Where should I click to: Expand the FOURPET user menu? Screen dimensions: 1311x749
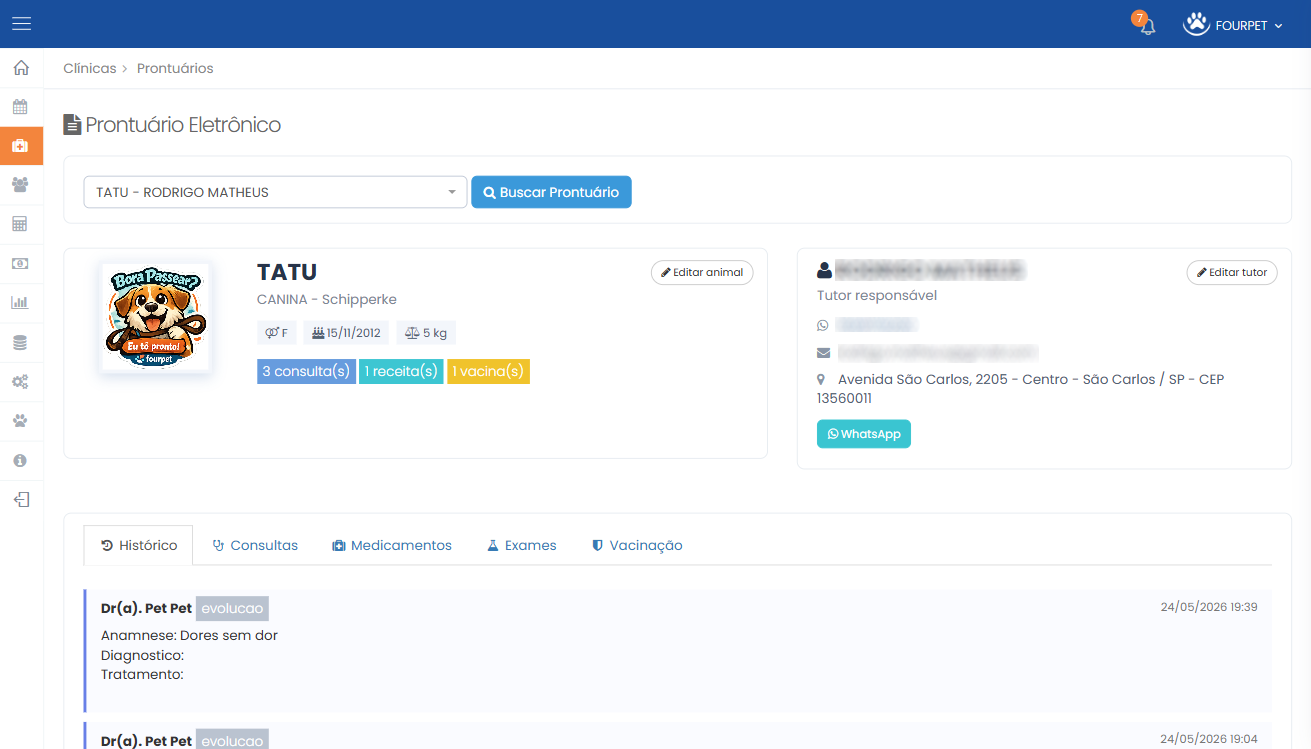point(1233,25)
